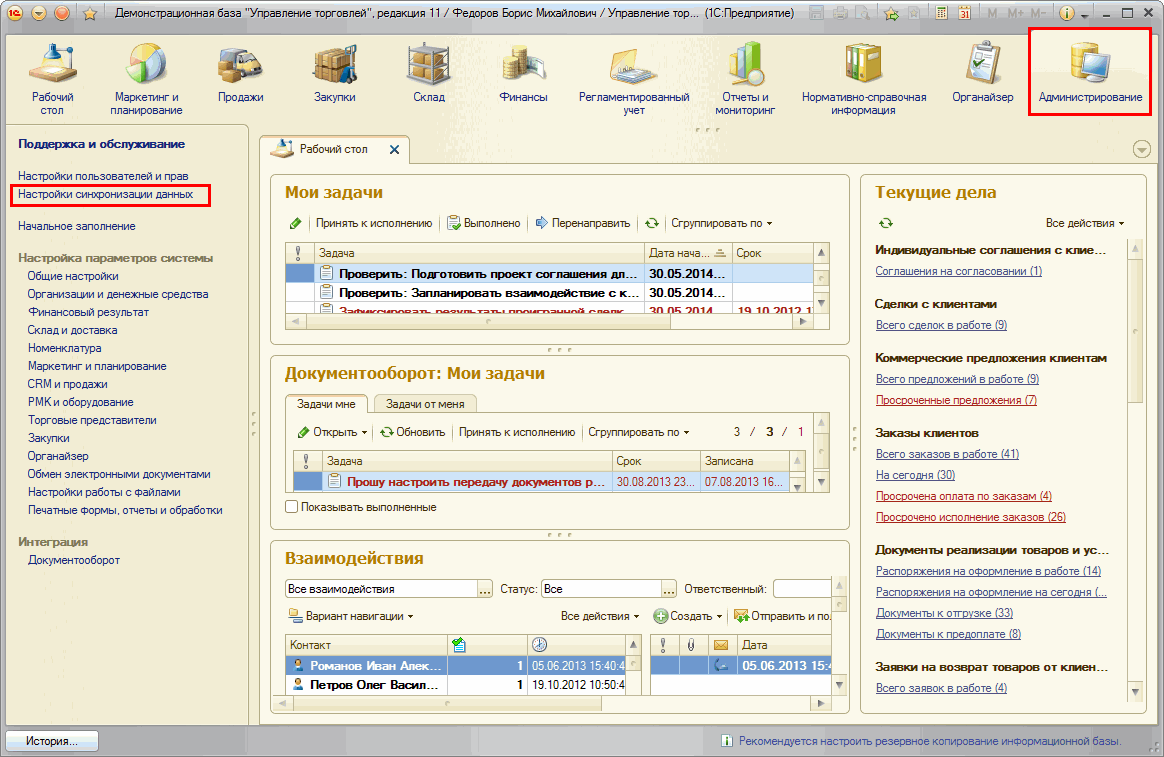
Task: Switch to the Задачи от меня tab
Action: pos(425,404)
